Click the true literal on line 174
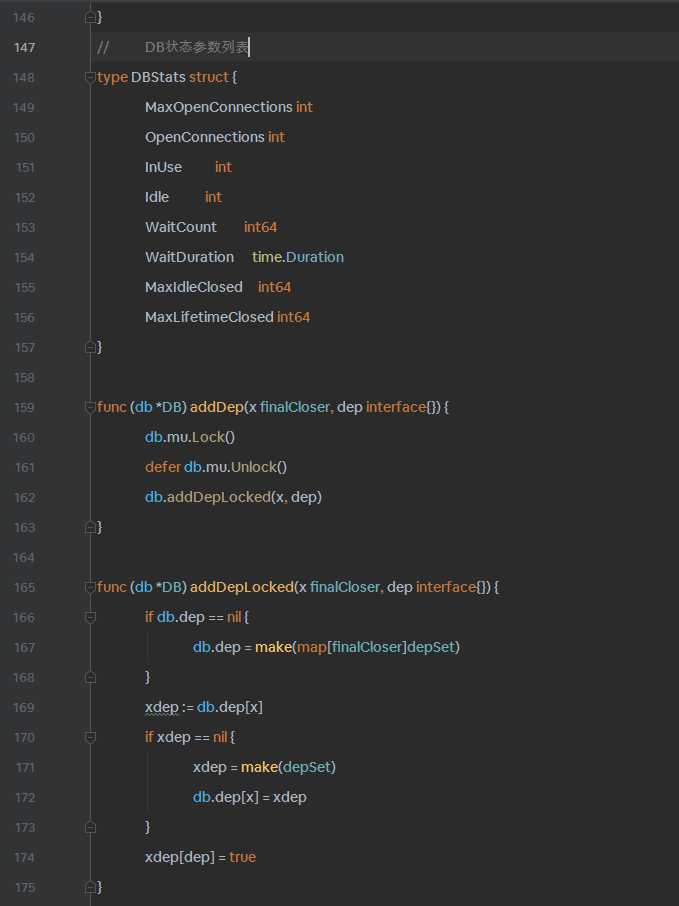 242,857
